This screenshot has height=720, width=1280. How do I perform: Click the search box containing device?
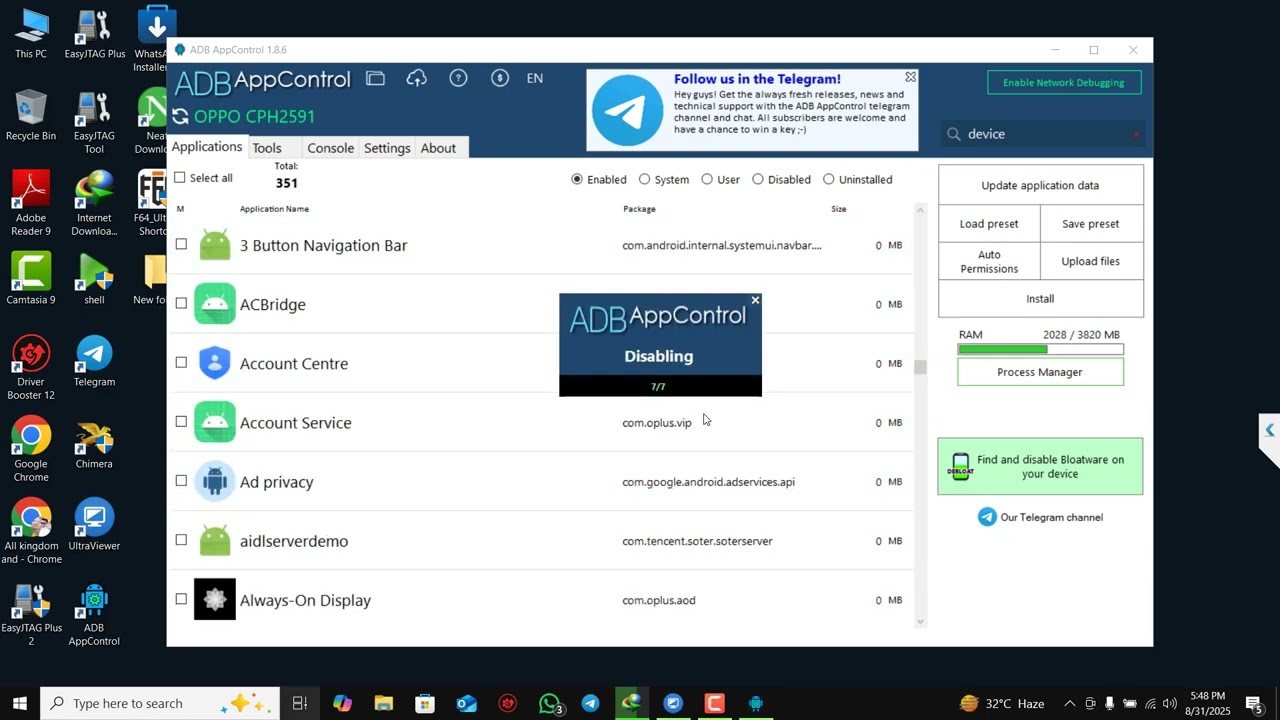[x=1040, y=134]
